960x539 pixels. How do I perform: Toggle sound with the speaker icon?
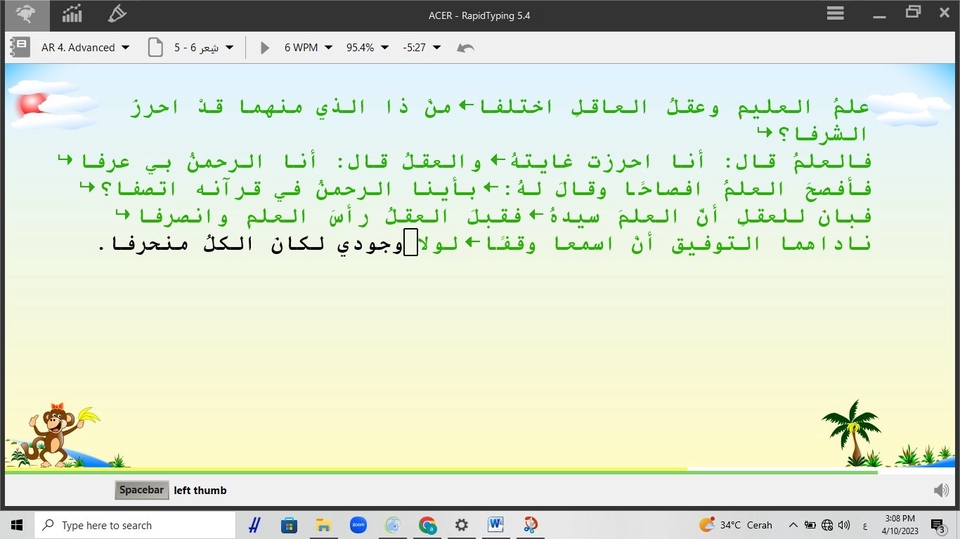coord(941,490)
